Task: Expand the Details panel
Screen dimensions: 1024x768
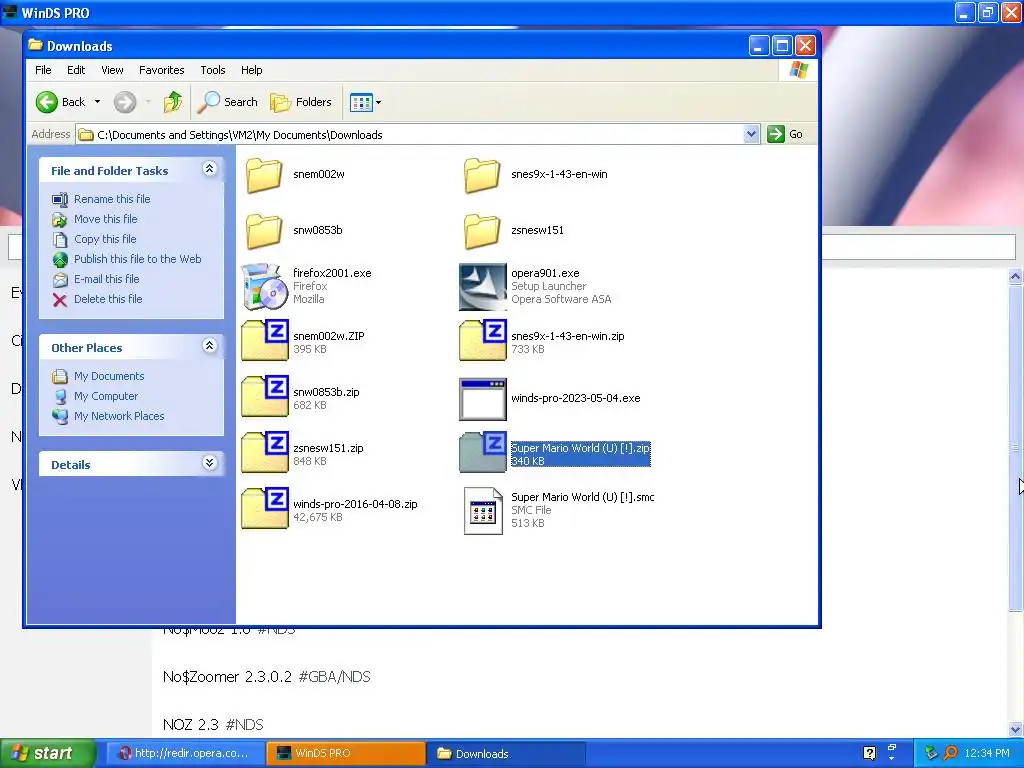Action: [209, 463]
